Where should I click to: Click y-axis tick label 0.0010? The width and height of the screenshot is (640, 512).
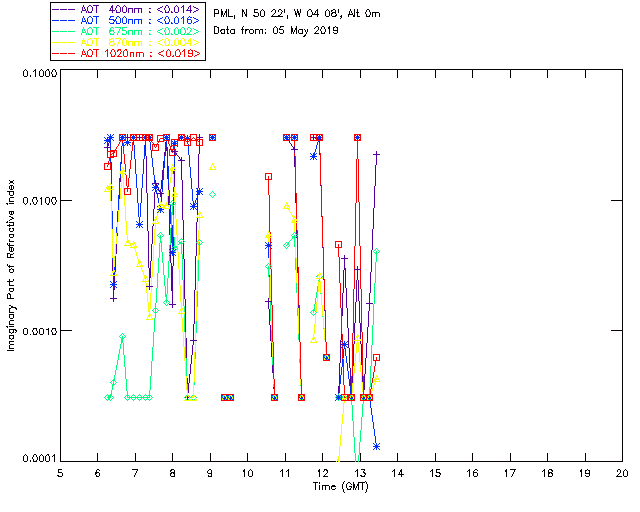pyautogui.click(x=36, y=331)
